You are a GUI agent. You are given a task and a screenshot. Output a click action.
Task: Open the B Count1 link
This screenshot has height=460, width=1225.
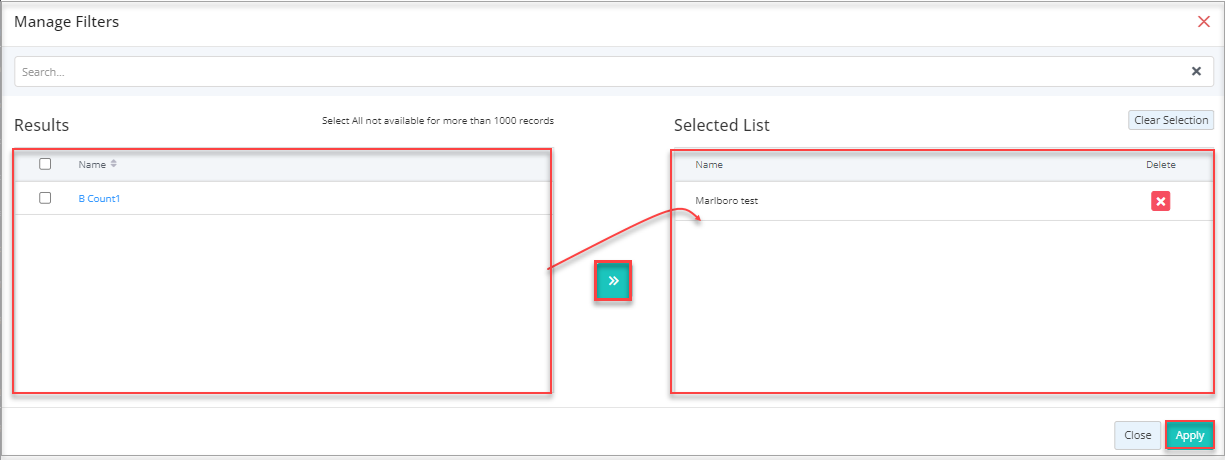[x=99, y=198]
